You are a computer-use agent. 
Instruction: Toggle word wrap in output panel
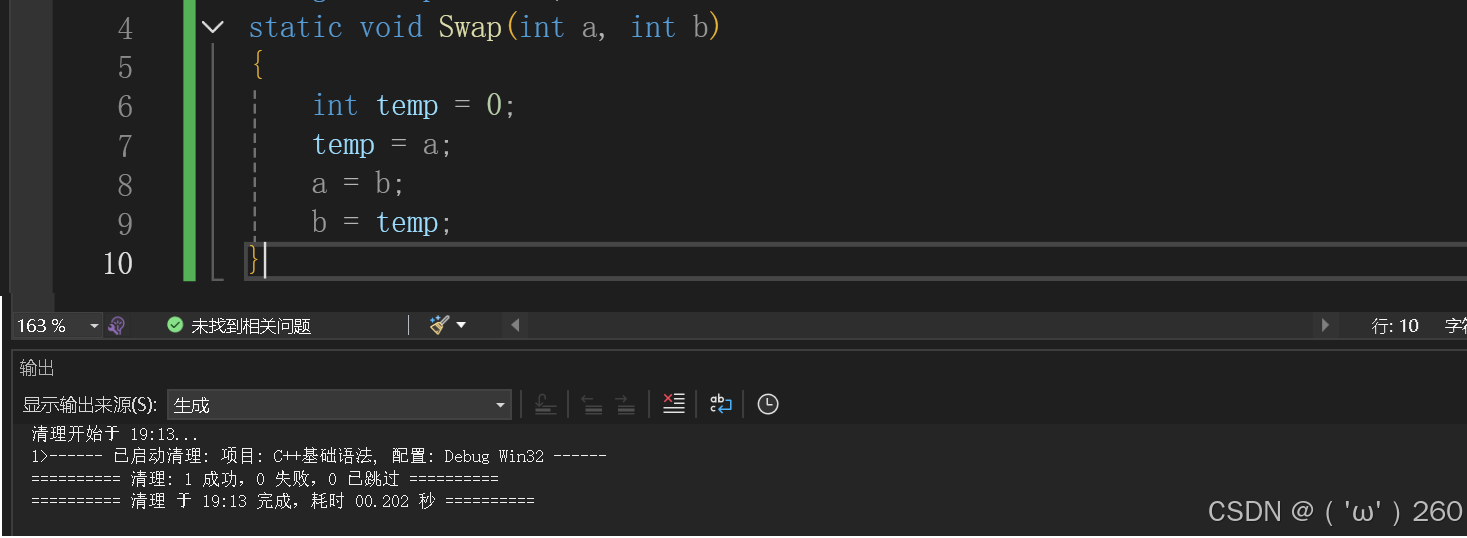pyautogui.click(x=721, y=404)
